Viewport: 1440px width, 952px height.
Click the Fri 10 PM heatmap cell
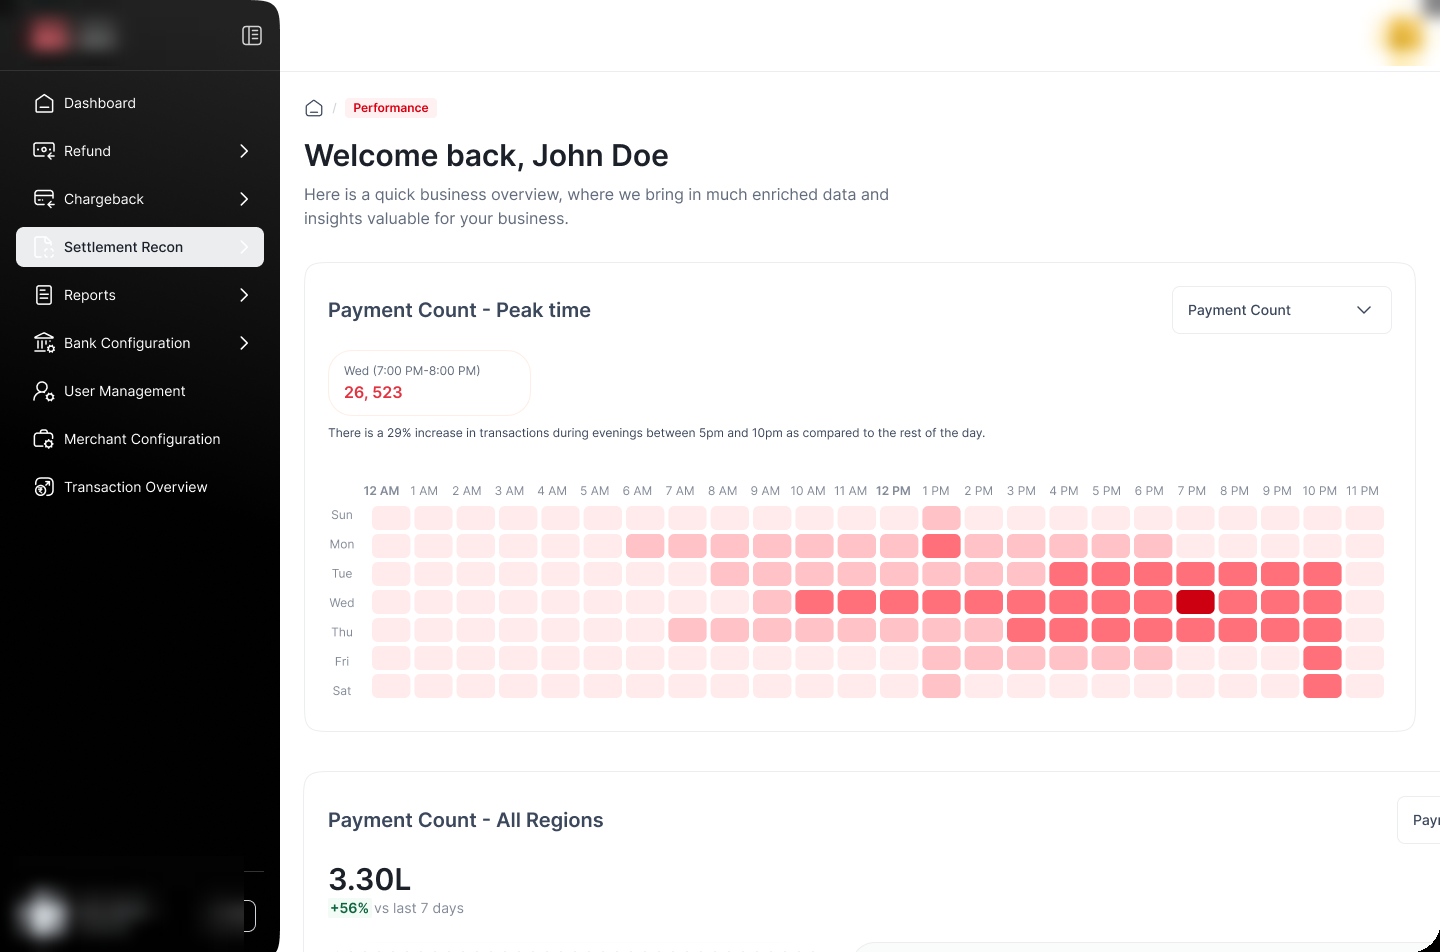(1322, 658)
